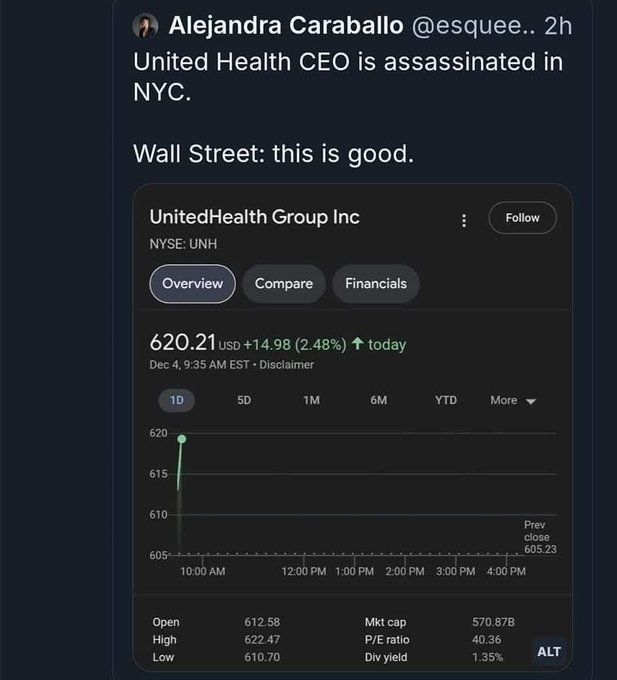Expand the More range dropdown
This screenshot has width=617, height=680.
click(x=513, y=400)
